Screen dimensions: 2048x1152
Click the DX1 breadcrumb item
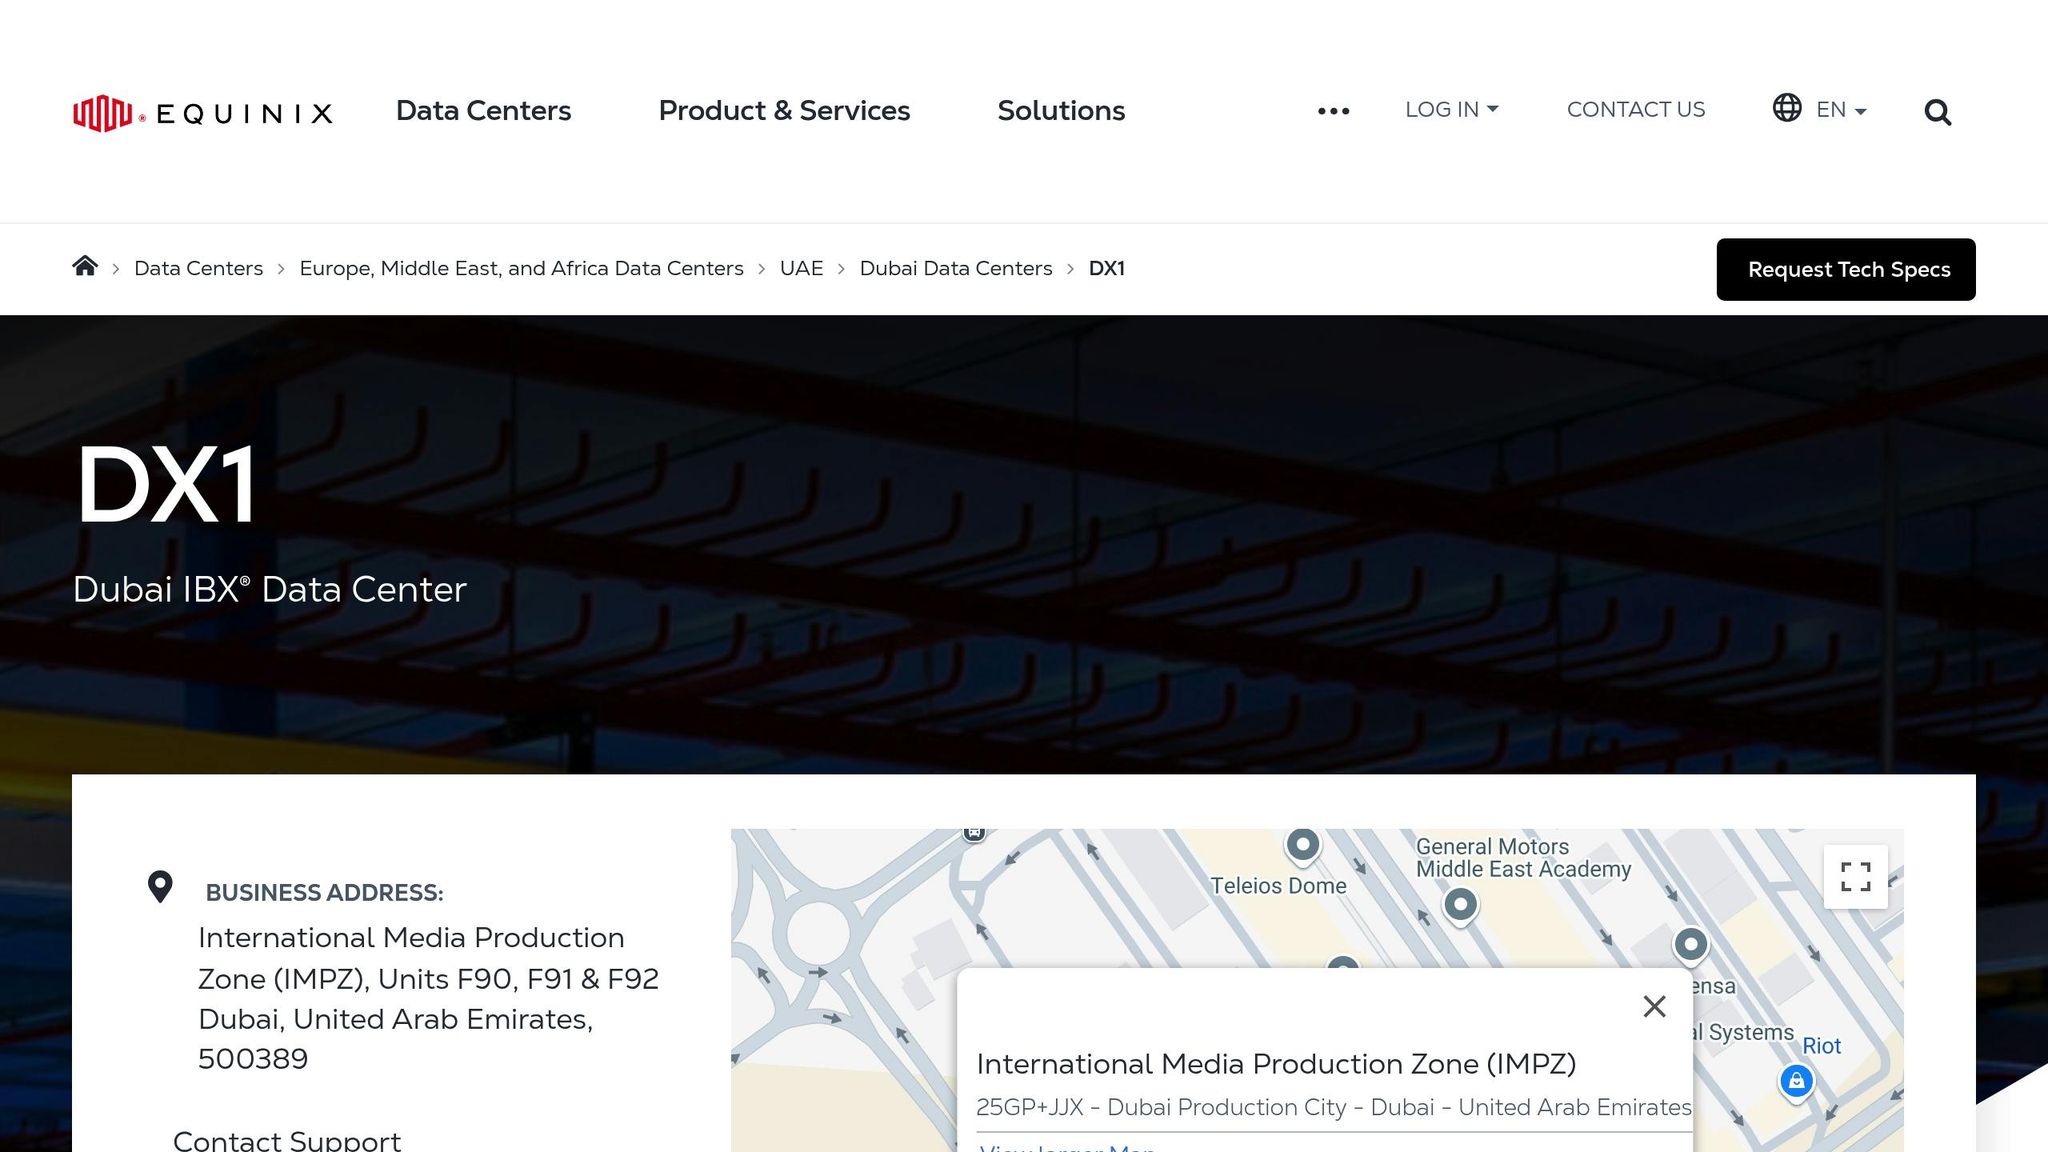[x=1106, y=268]
